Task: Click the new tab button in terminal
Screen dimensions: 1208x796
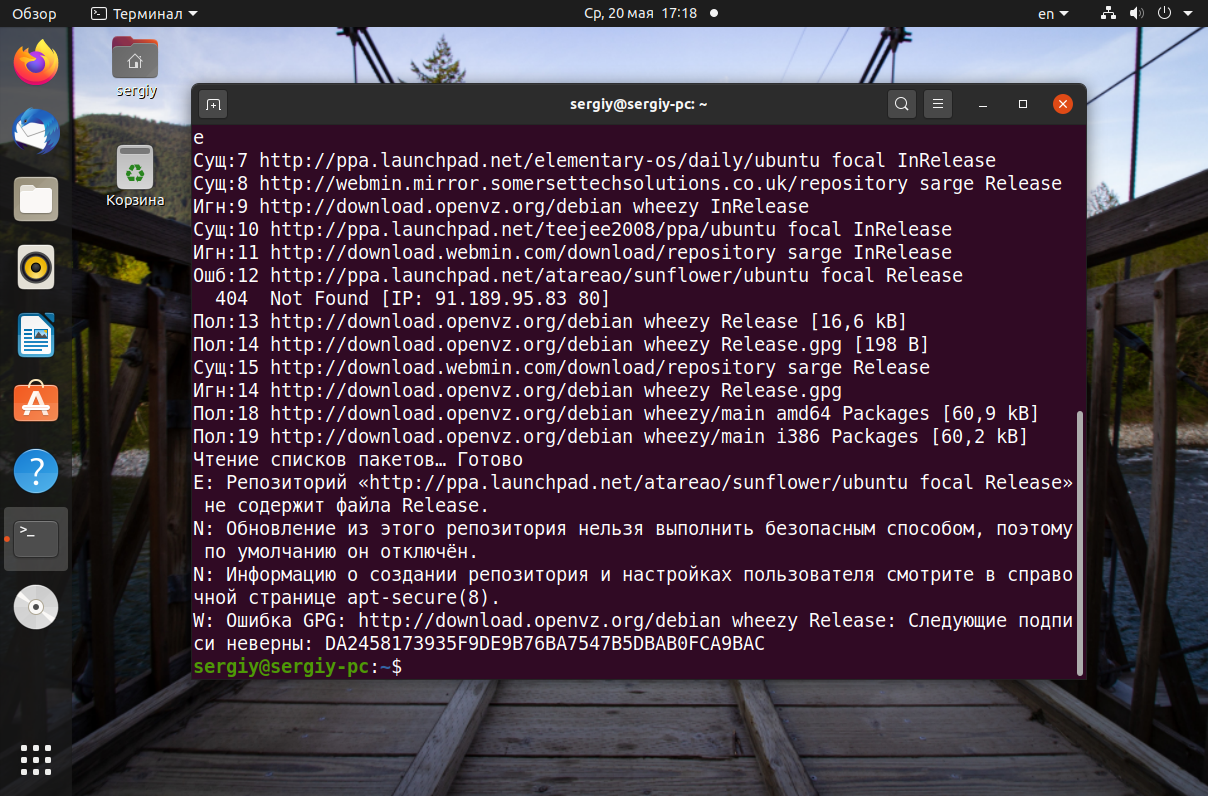Action: point(212,104)
